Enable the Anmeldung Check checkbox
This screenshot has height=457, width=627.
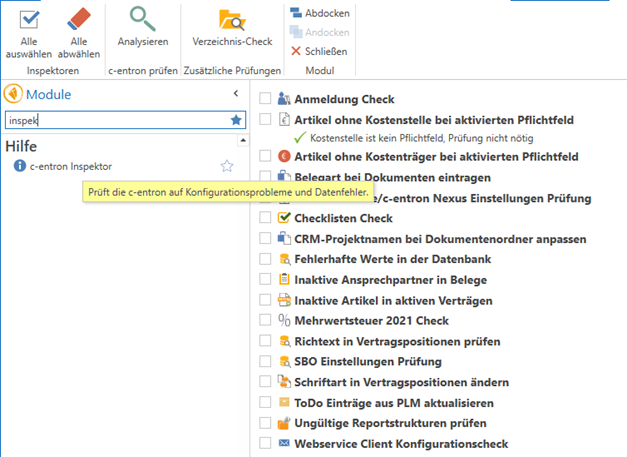click(x=265, y=99)
